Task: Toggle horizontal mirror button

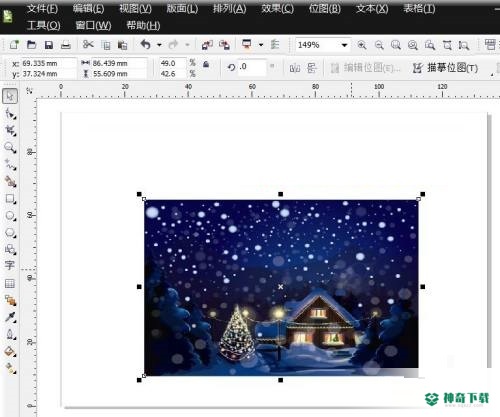Action: (295, 68)
